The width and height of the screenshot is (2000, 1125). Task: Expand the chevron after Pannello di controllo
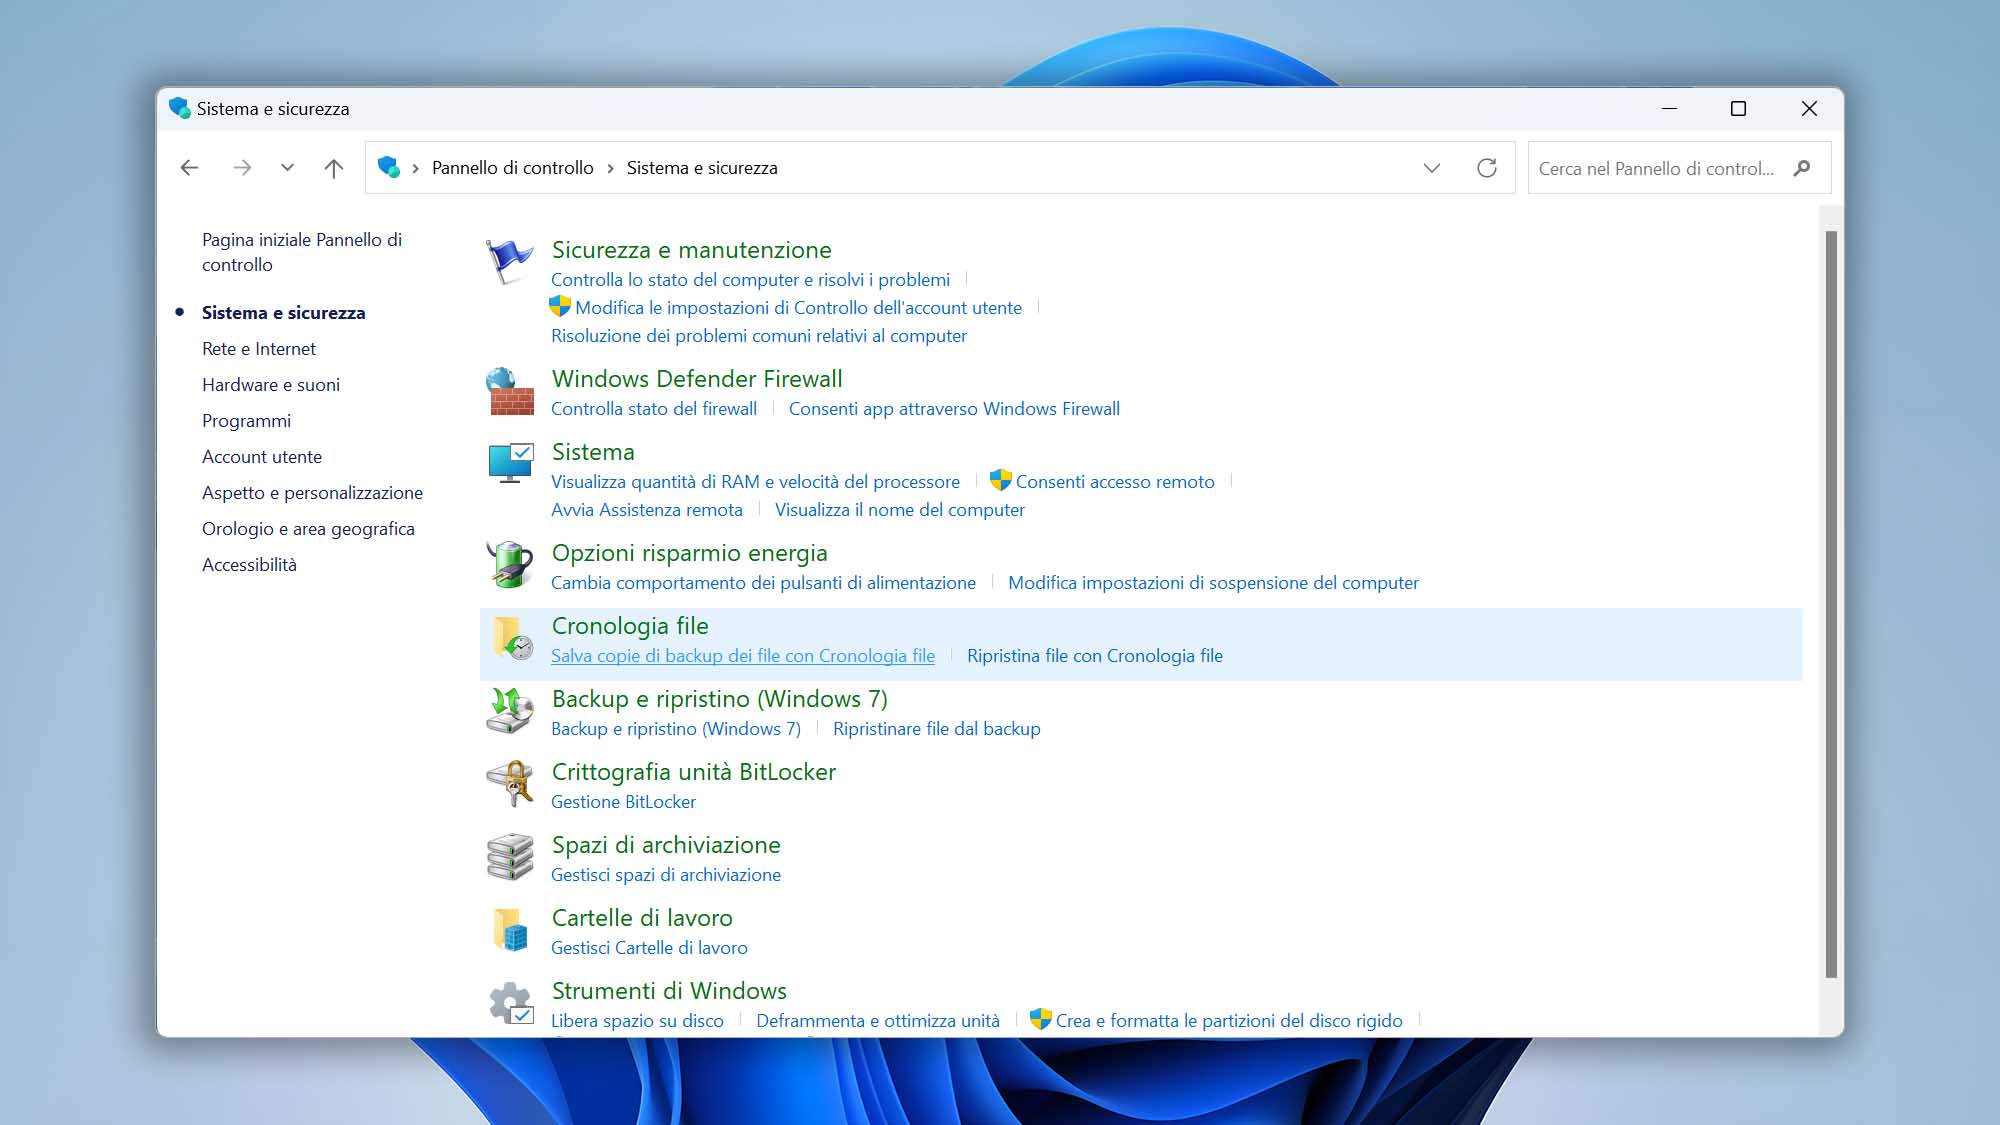(610, 169)
